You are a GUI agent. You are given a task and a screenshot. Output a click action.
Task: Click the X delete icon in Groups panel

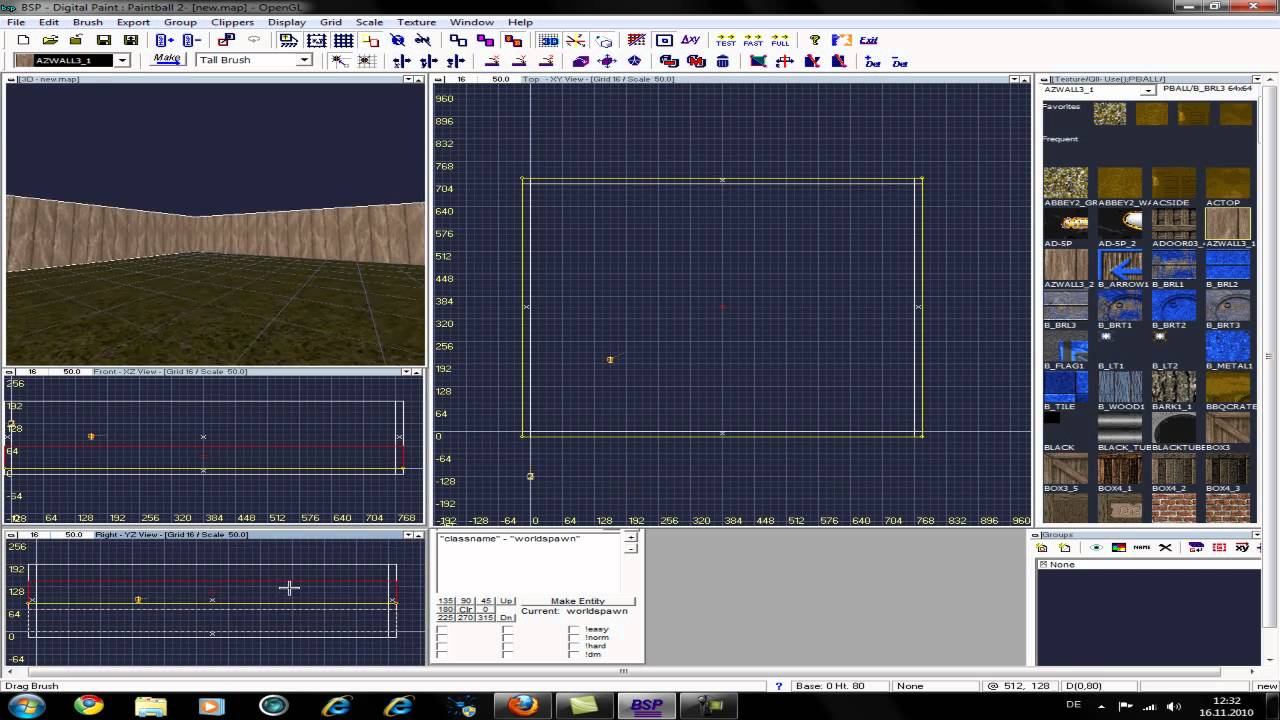click(x=1165, y=548)
